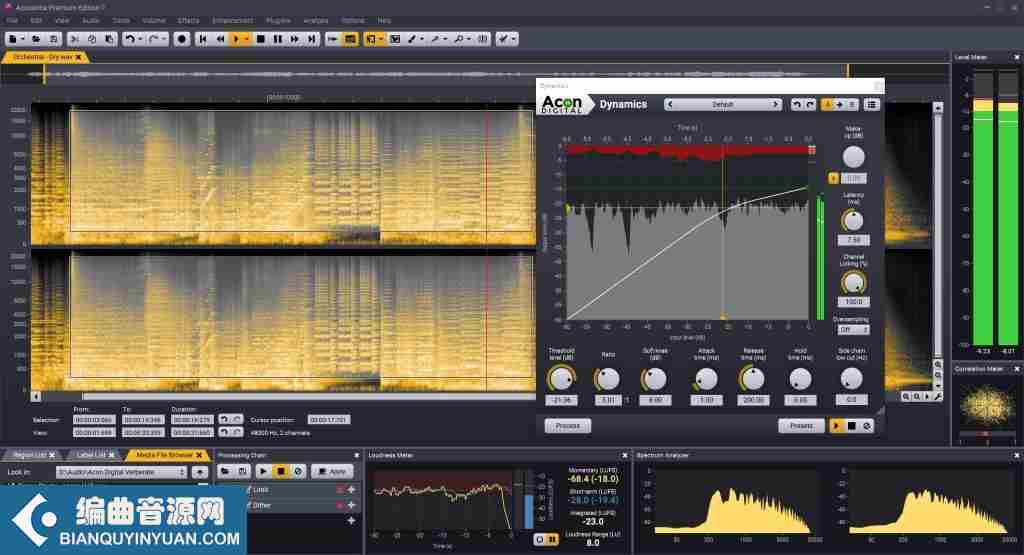Click Apply in the Processing Chain
This screenshot has height=555, width=1024.
[332, 471]
